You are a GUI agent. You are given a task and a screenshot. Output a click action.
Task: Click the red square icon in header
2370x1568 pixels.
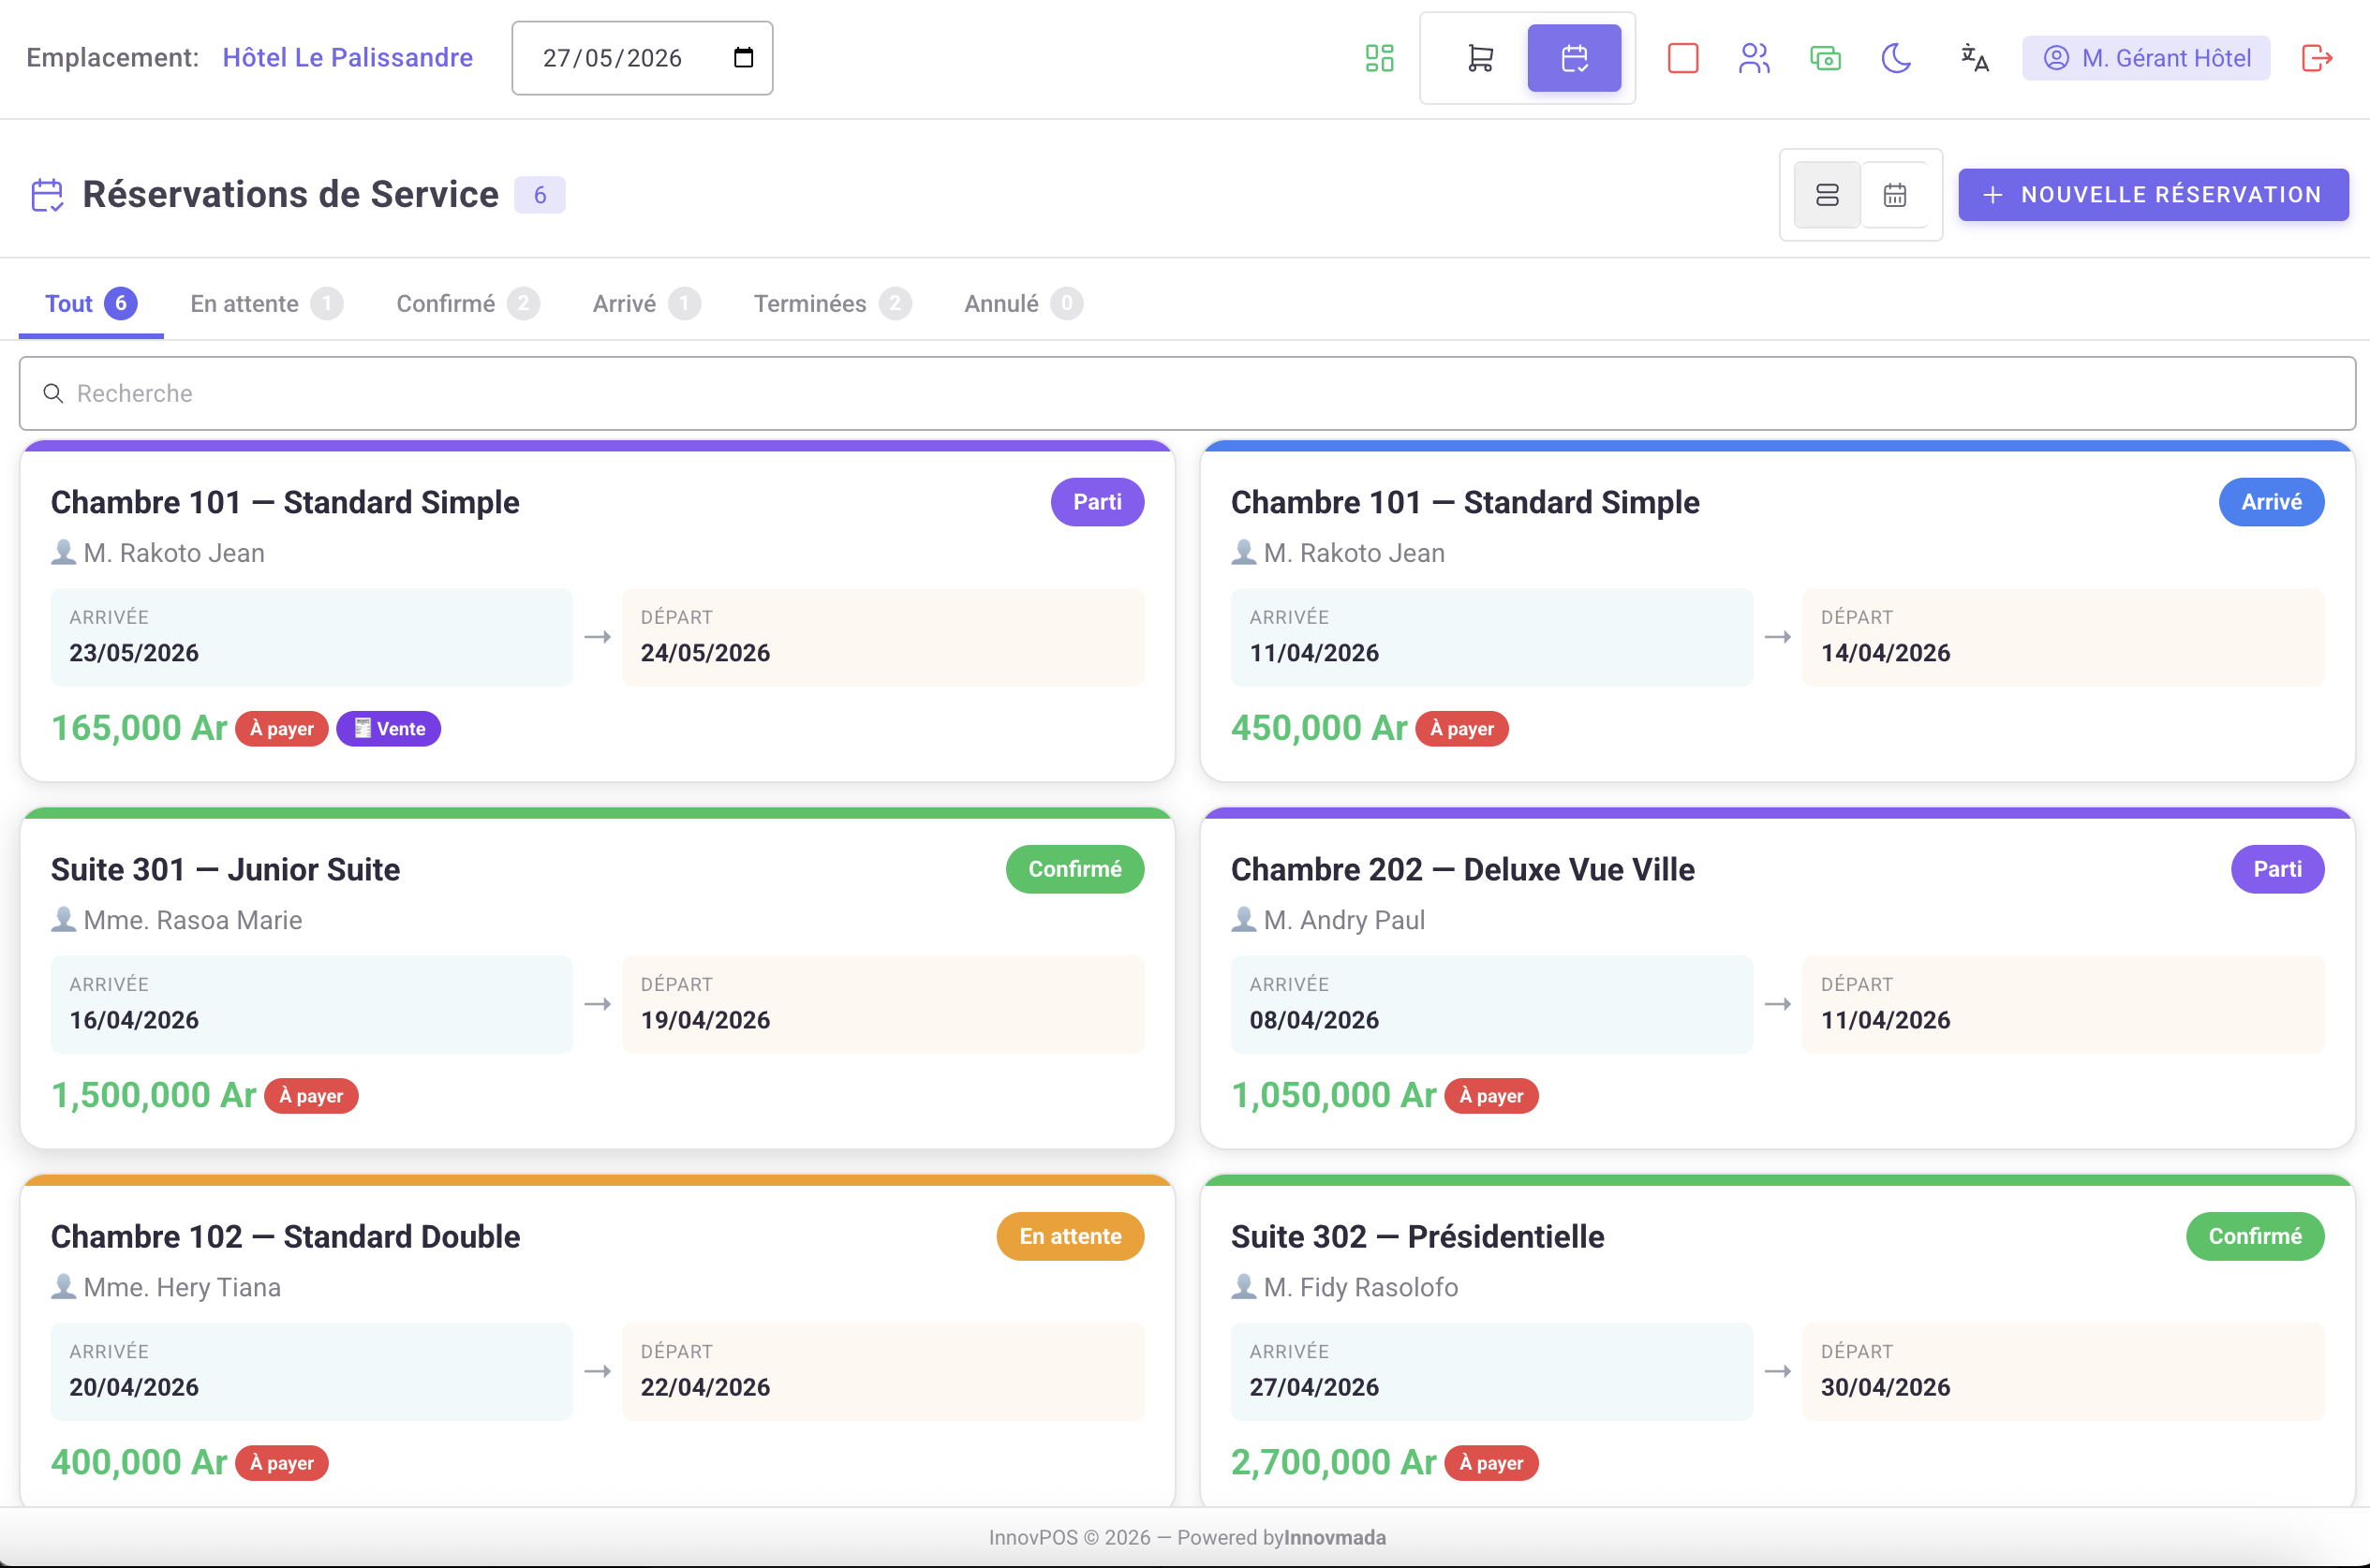(1683, 58)
